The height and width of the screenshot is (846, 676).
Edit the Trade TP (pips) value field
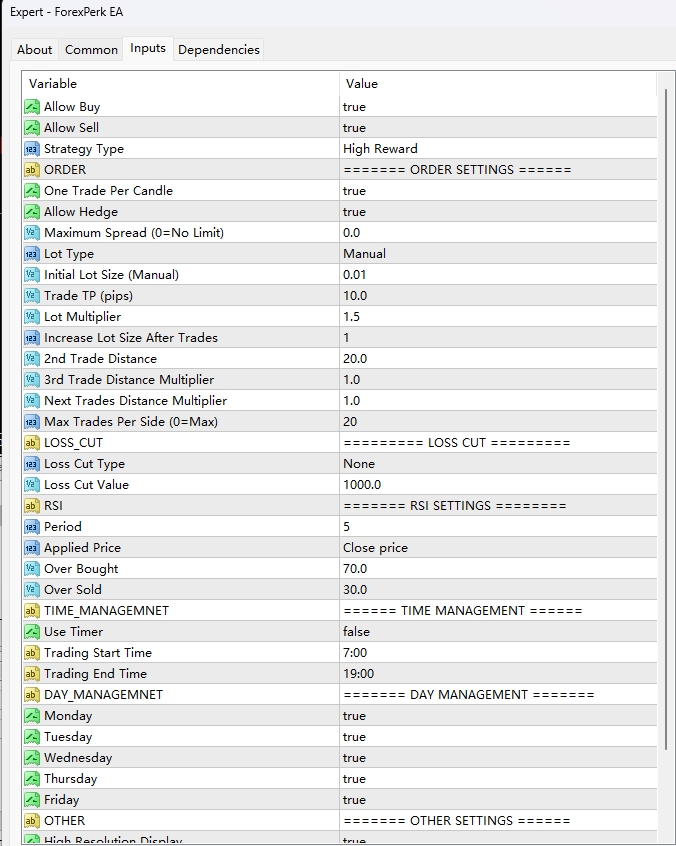[x=355, y=296]
